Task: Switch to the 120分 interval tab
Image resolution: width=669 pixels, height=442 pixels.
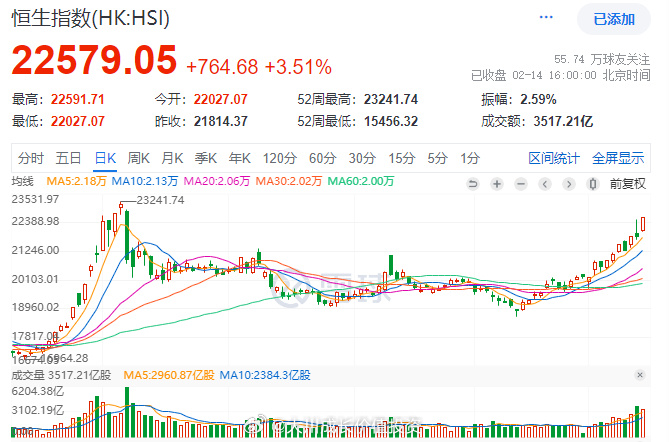Action: coord(279,158)
